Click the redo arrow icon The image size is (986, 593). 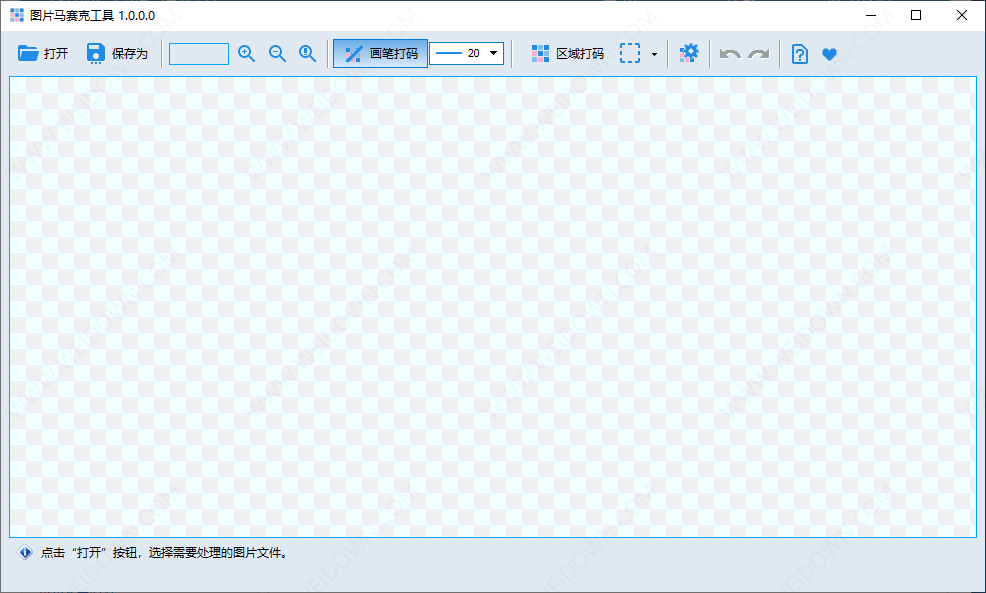point(759,53)
